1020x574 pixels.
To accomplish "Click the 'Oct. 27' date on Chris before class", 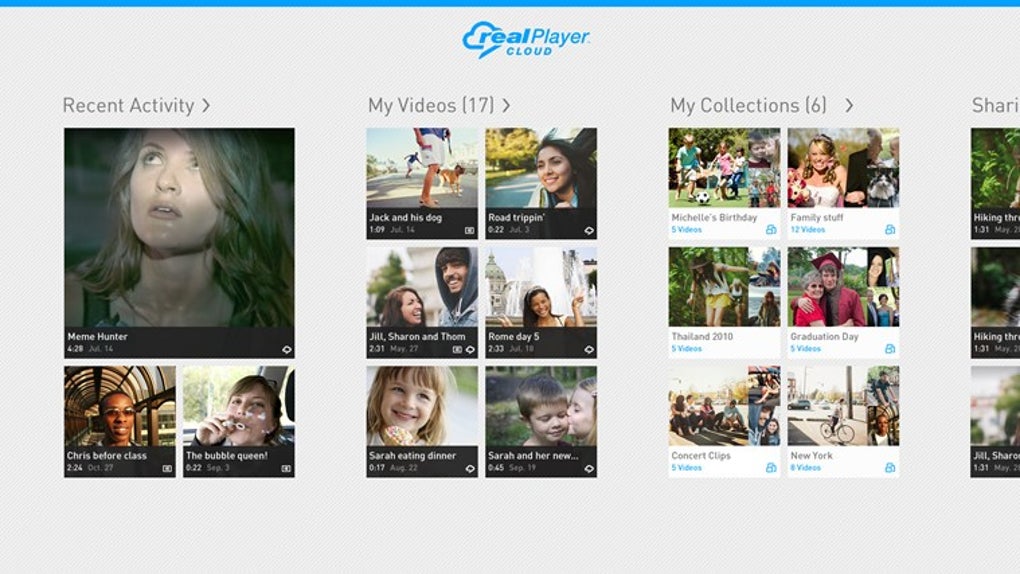I will pos(101,468).
